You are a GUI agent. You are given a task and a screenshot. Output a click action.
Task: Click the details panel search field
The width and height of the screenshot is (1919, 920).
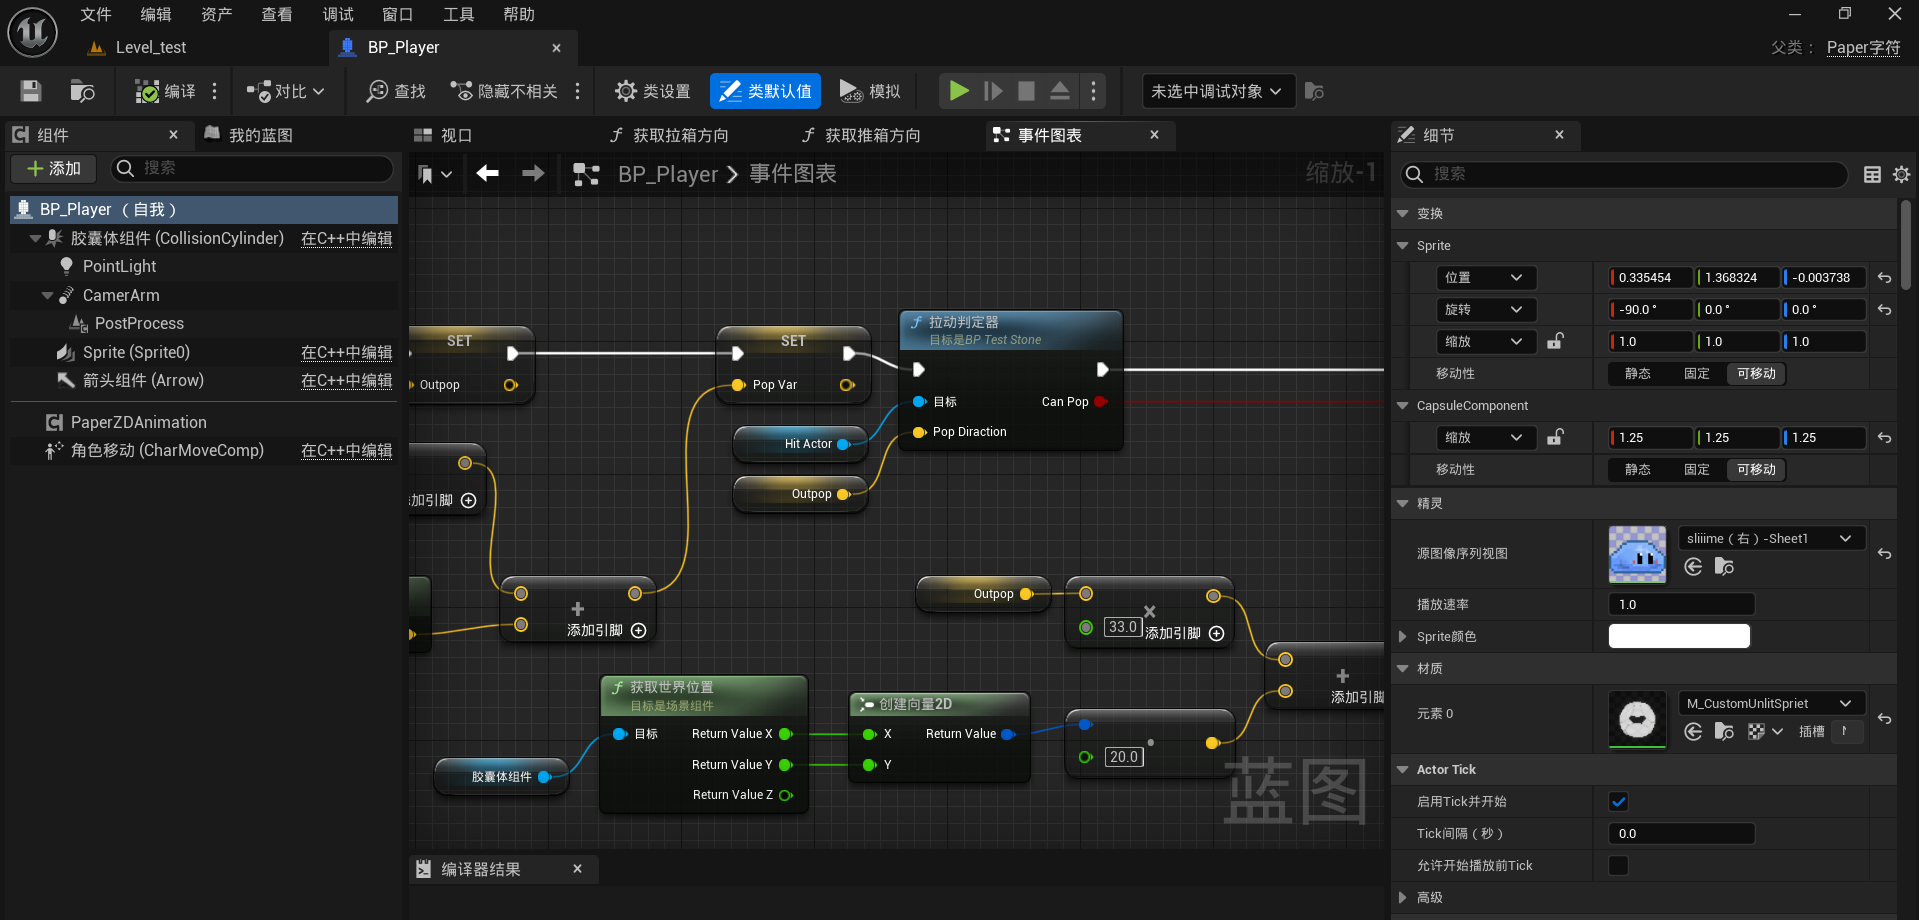tap(1623, 174)
